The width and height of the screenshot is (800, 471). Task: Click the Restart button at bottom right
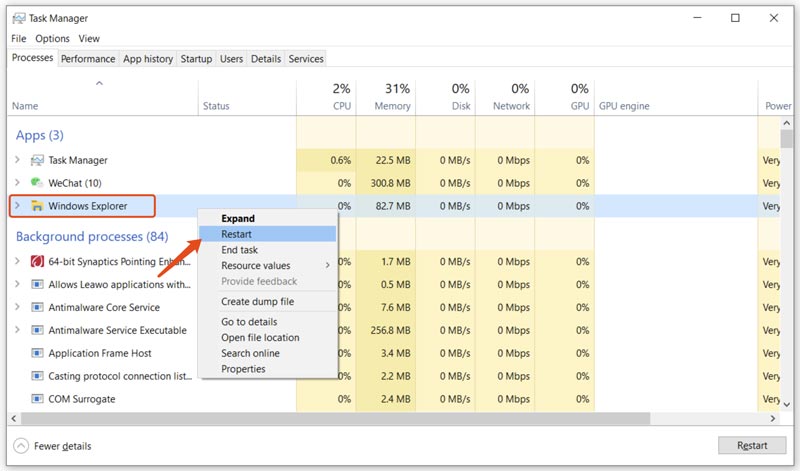[x=752, y=445]
